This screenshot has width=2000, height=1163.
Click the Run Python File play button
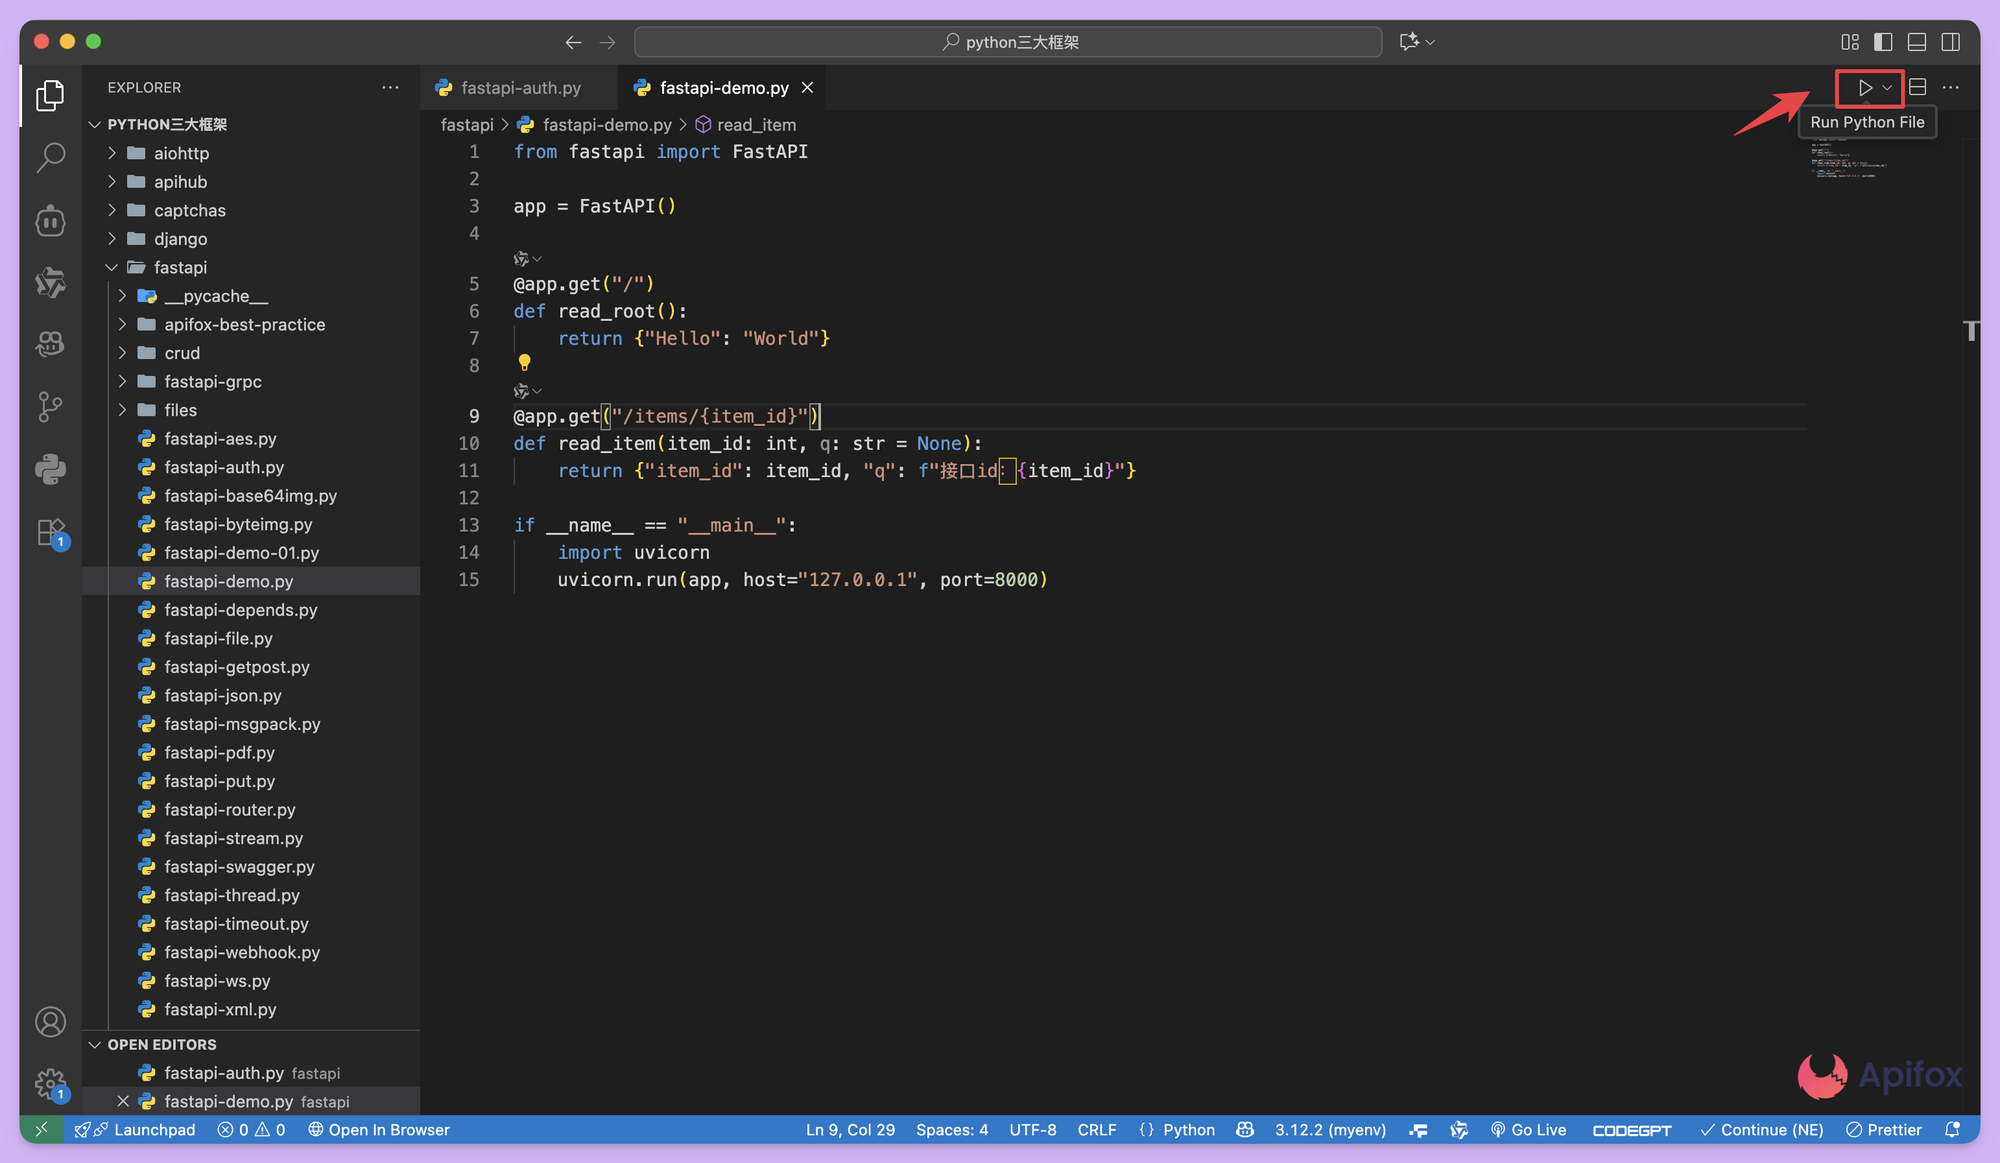tap(1864, 88)
